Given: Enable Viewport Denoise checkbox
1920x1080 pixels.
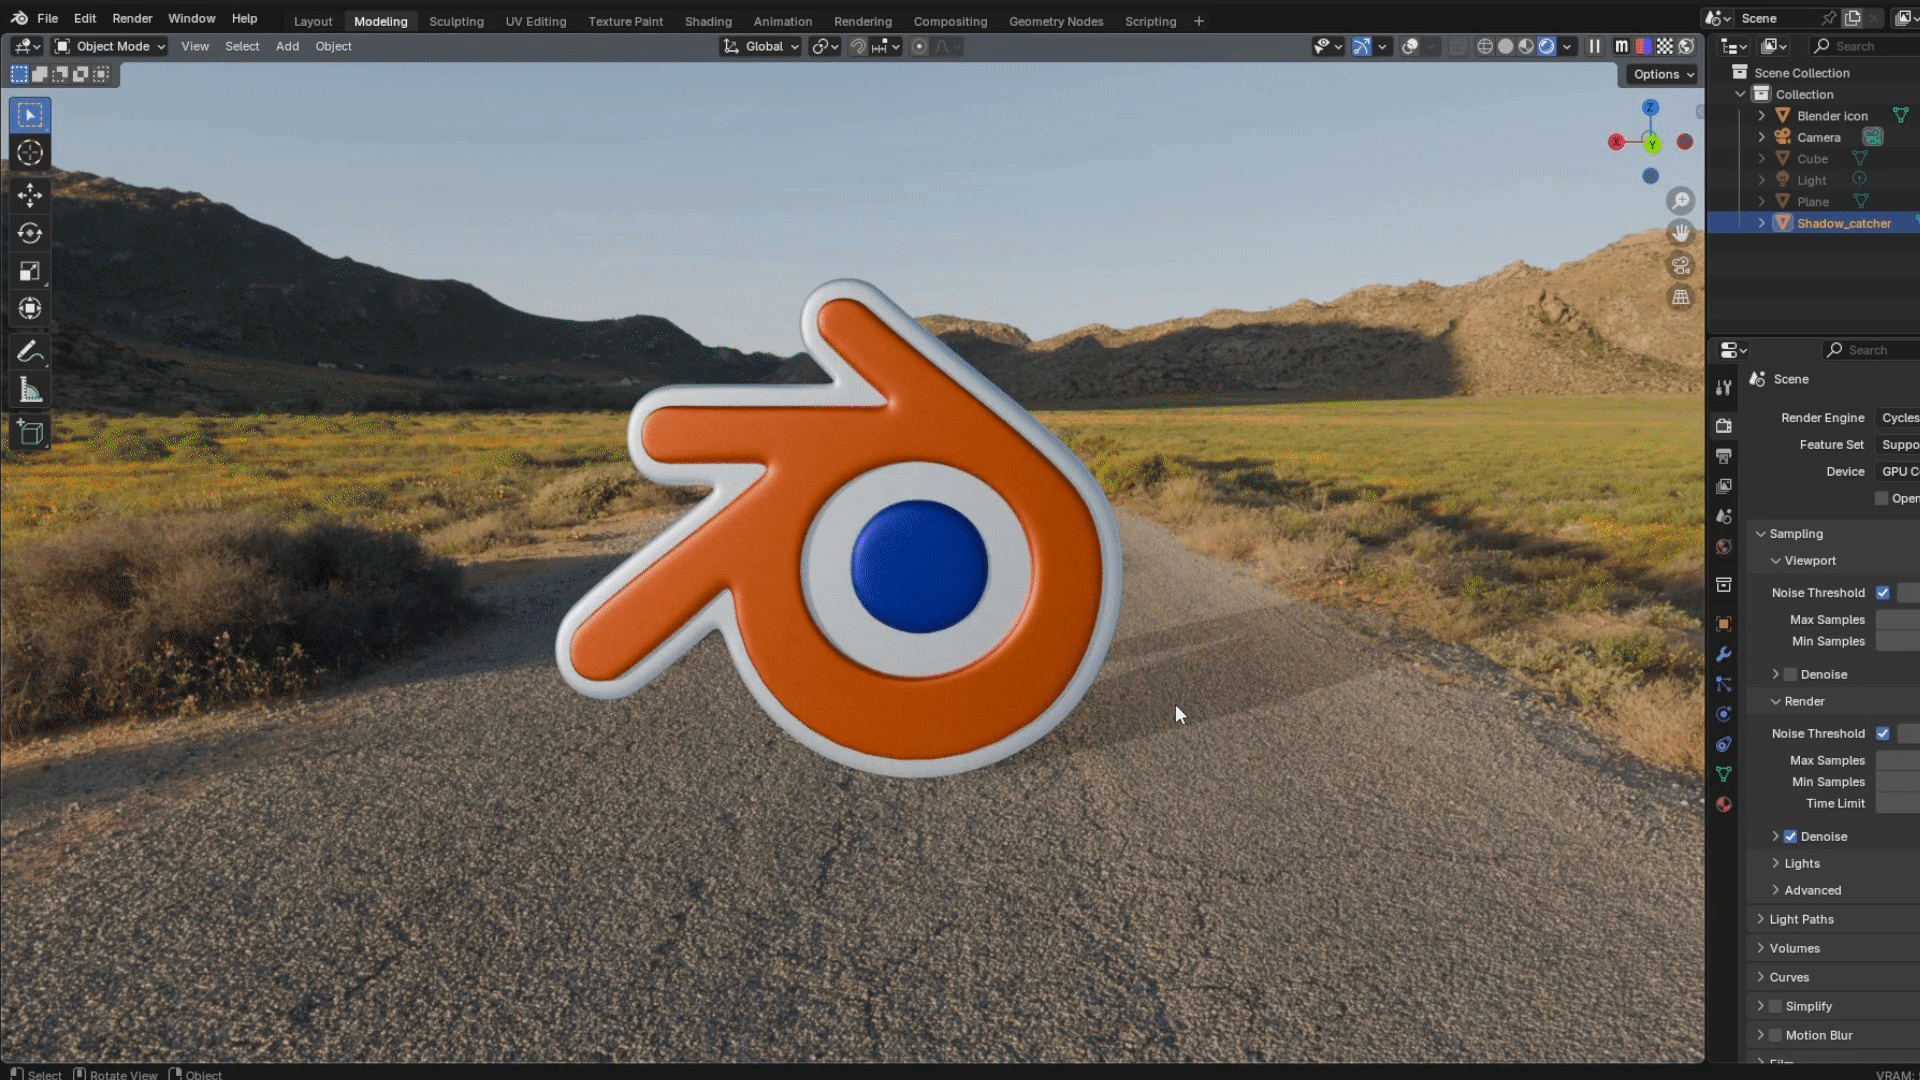Looking at the screenshot, I should click(1791, 675).
